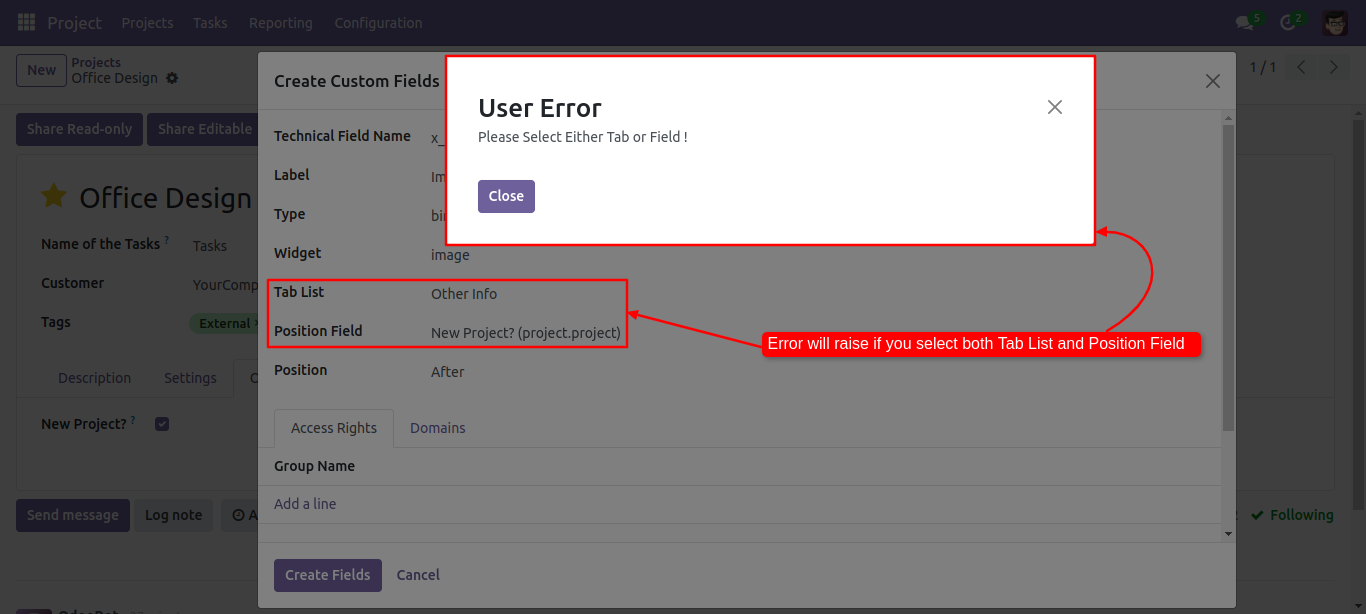Click the gear icon beside Office Design
The image size is (1366, 614).
point(172,78)
